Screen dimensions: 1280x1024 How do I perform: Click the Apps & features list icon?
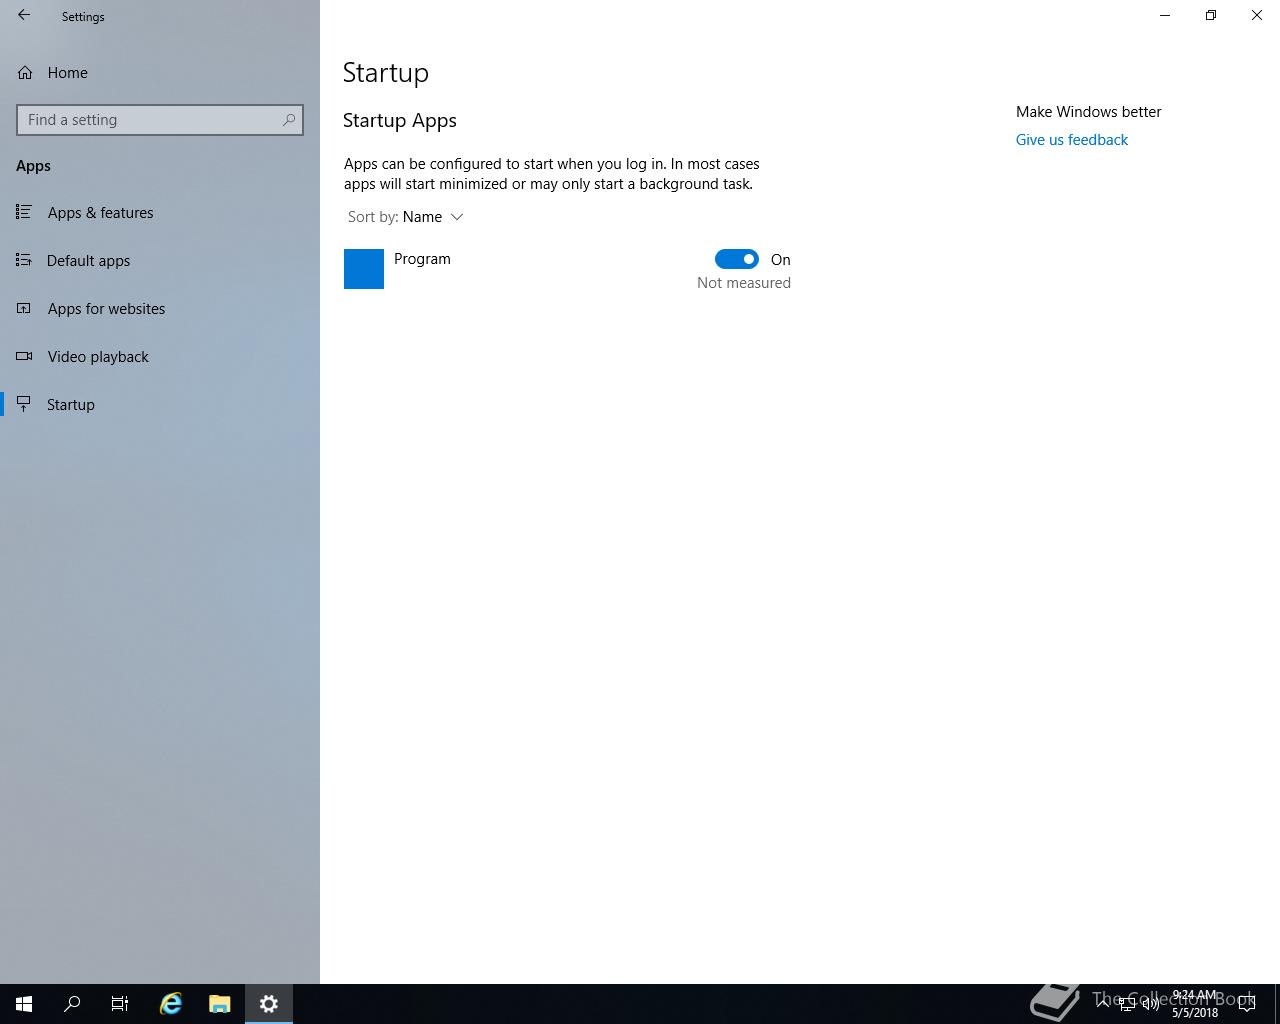pos(24,212)
